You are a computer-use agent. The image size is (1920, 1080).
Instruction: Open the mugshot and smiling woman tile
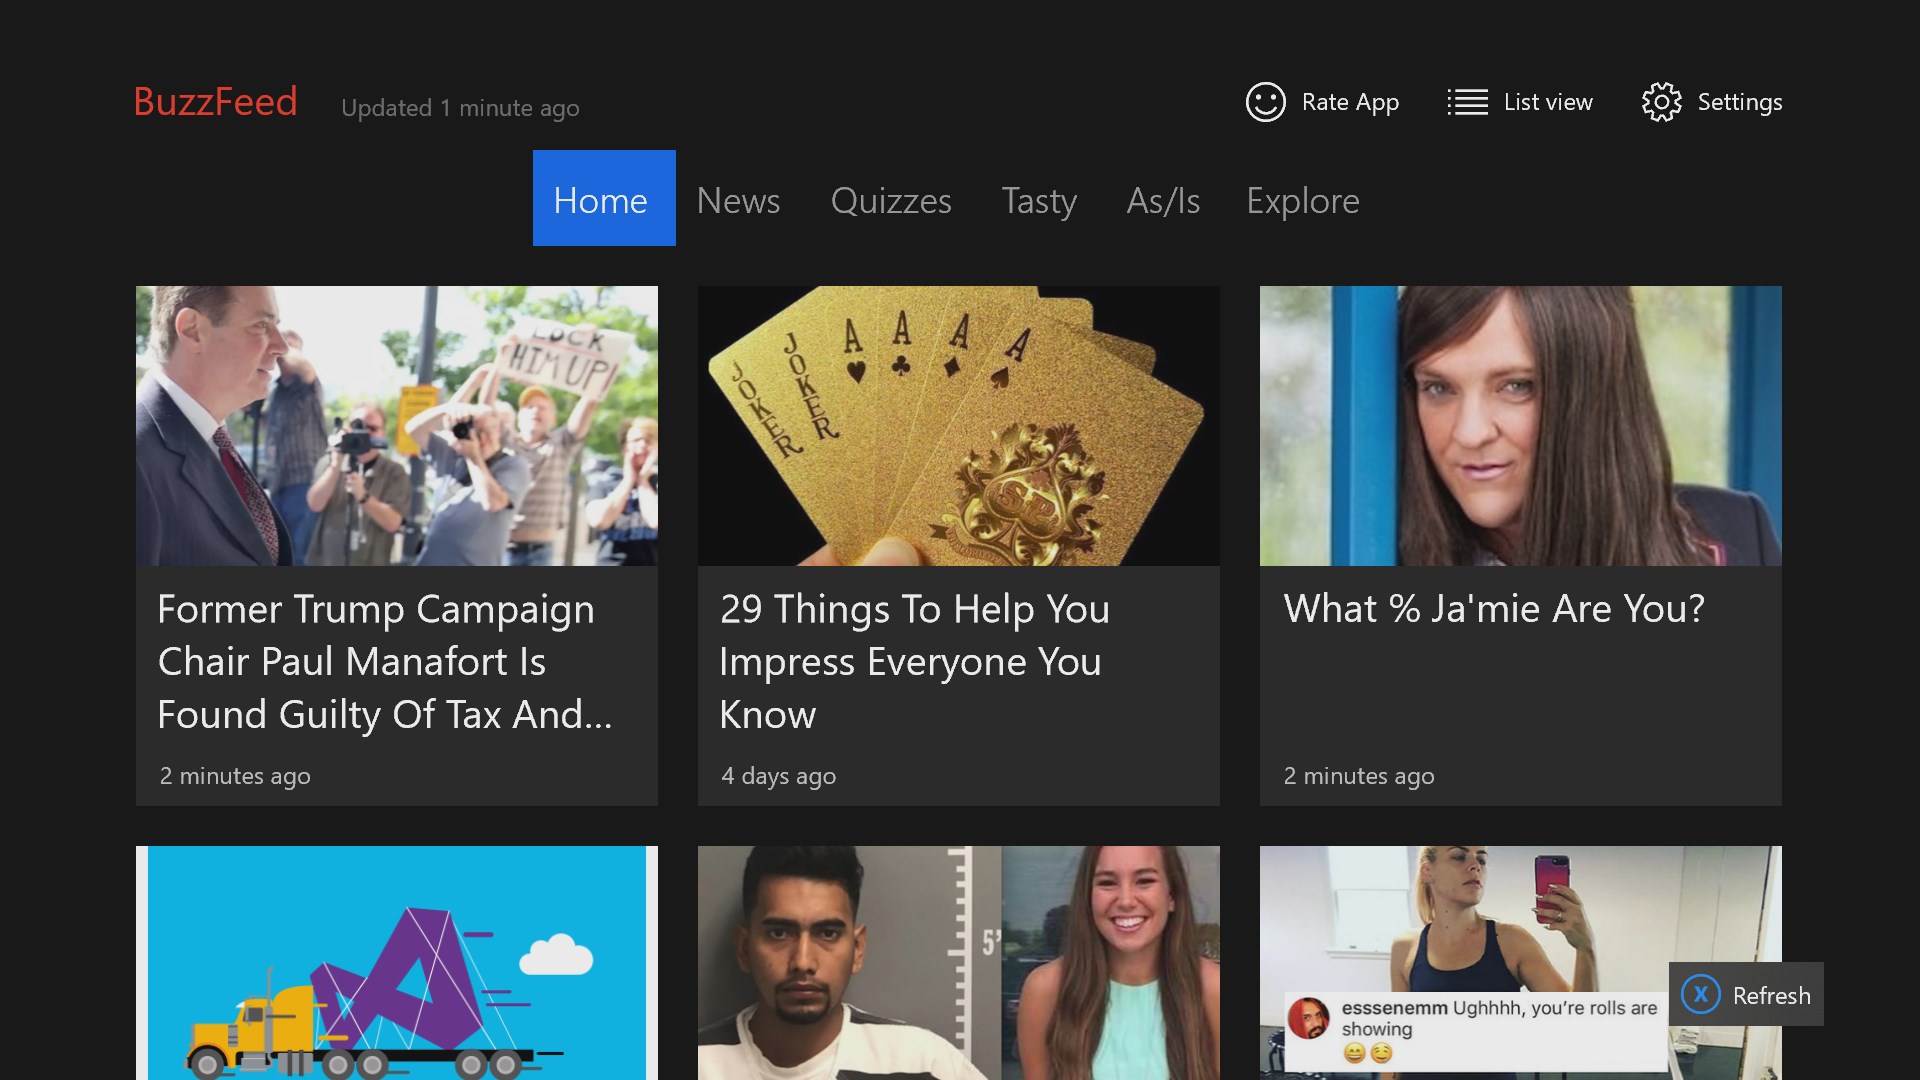coord(958,962)
